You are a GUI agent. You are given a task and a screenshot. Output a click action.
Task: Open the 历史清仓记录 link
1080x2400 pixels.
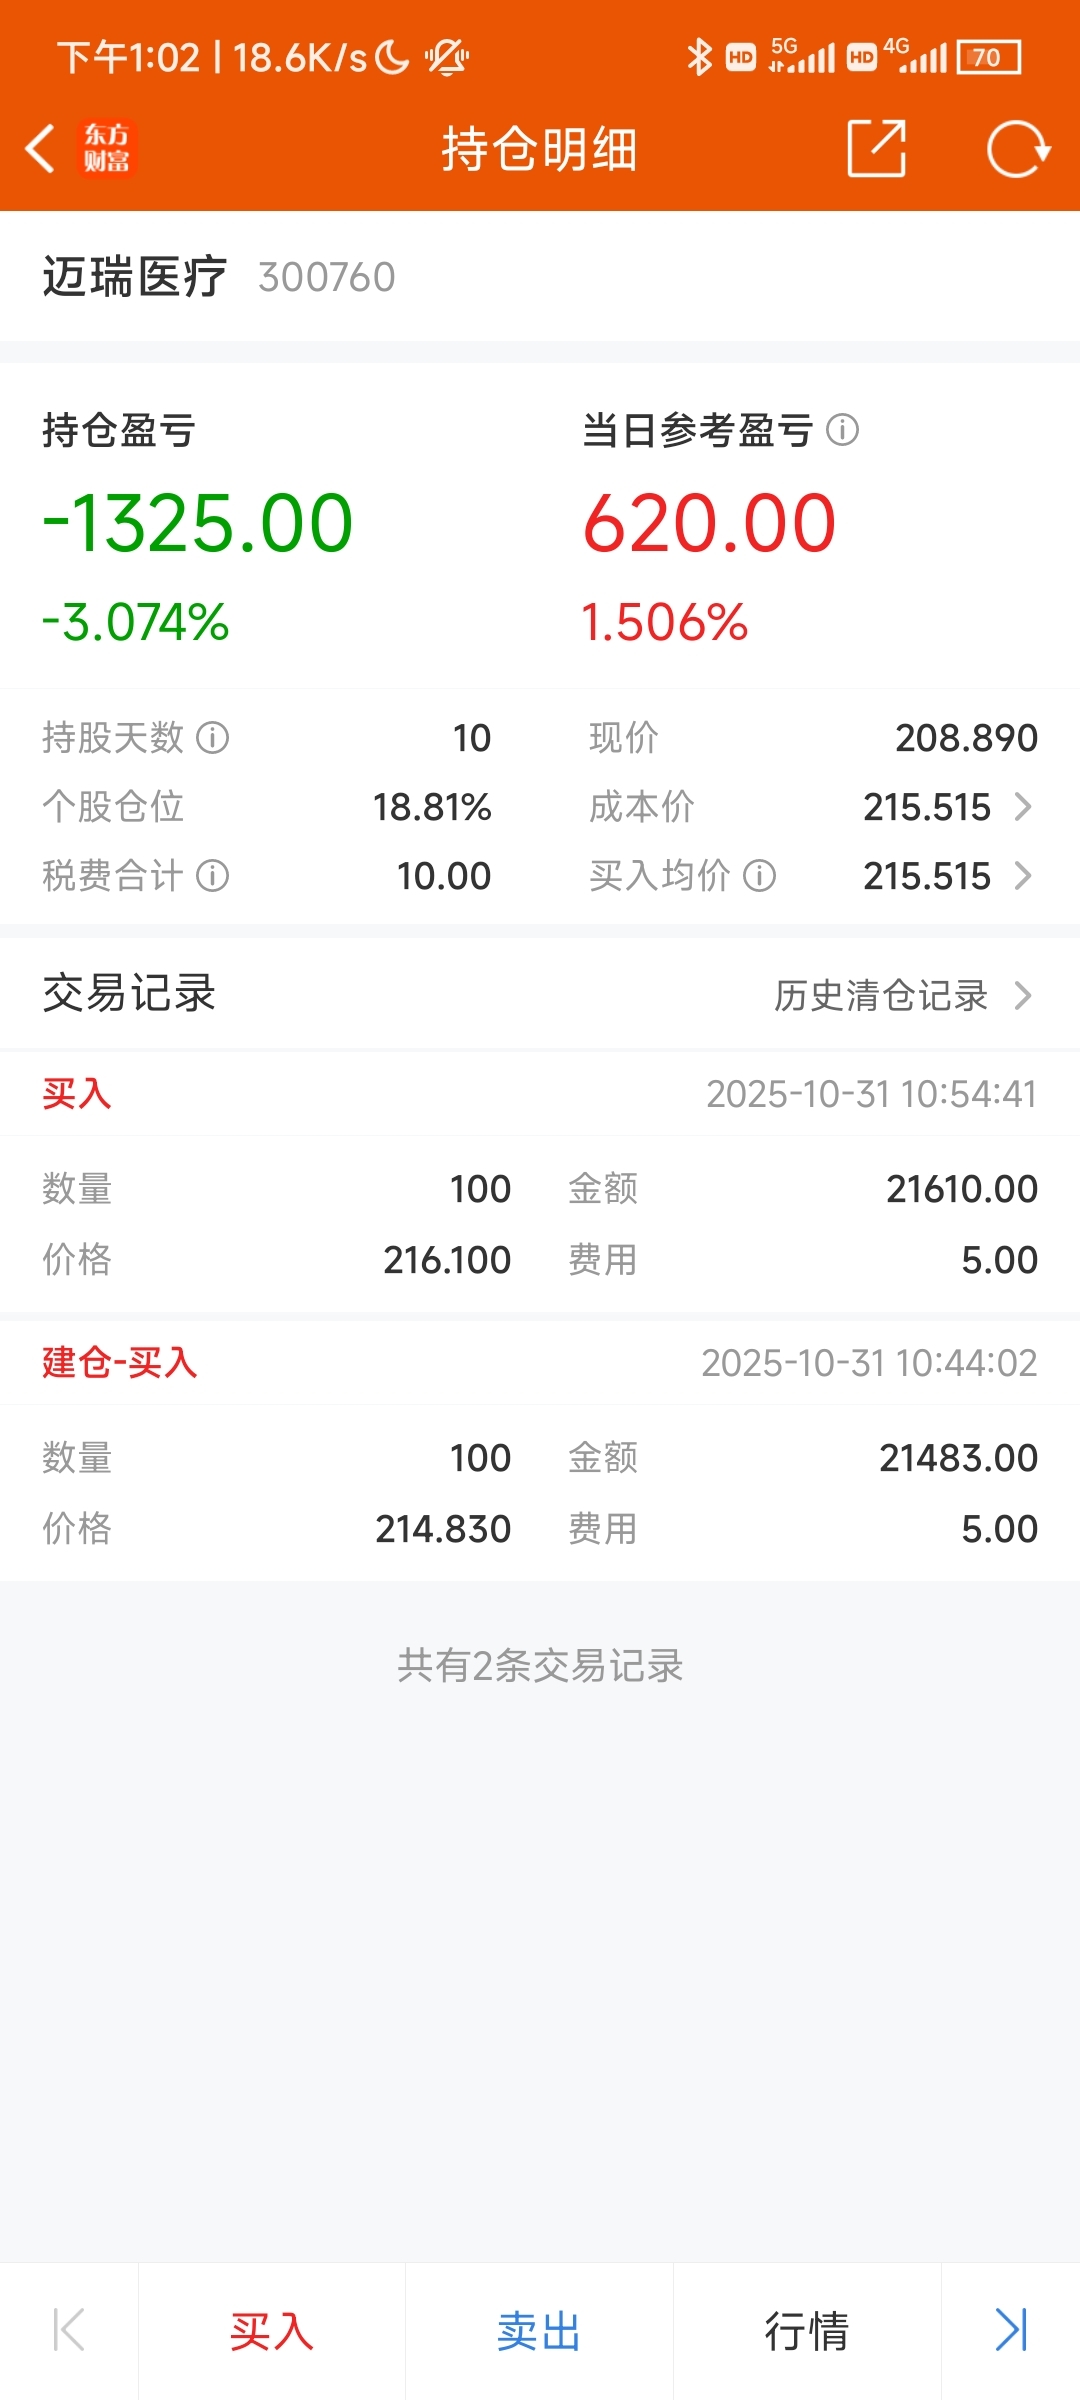click(x=880, y=995)
